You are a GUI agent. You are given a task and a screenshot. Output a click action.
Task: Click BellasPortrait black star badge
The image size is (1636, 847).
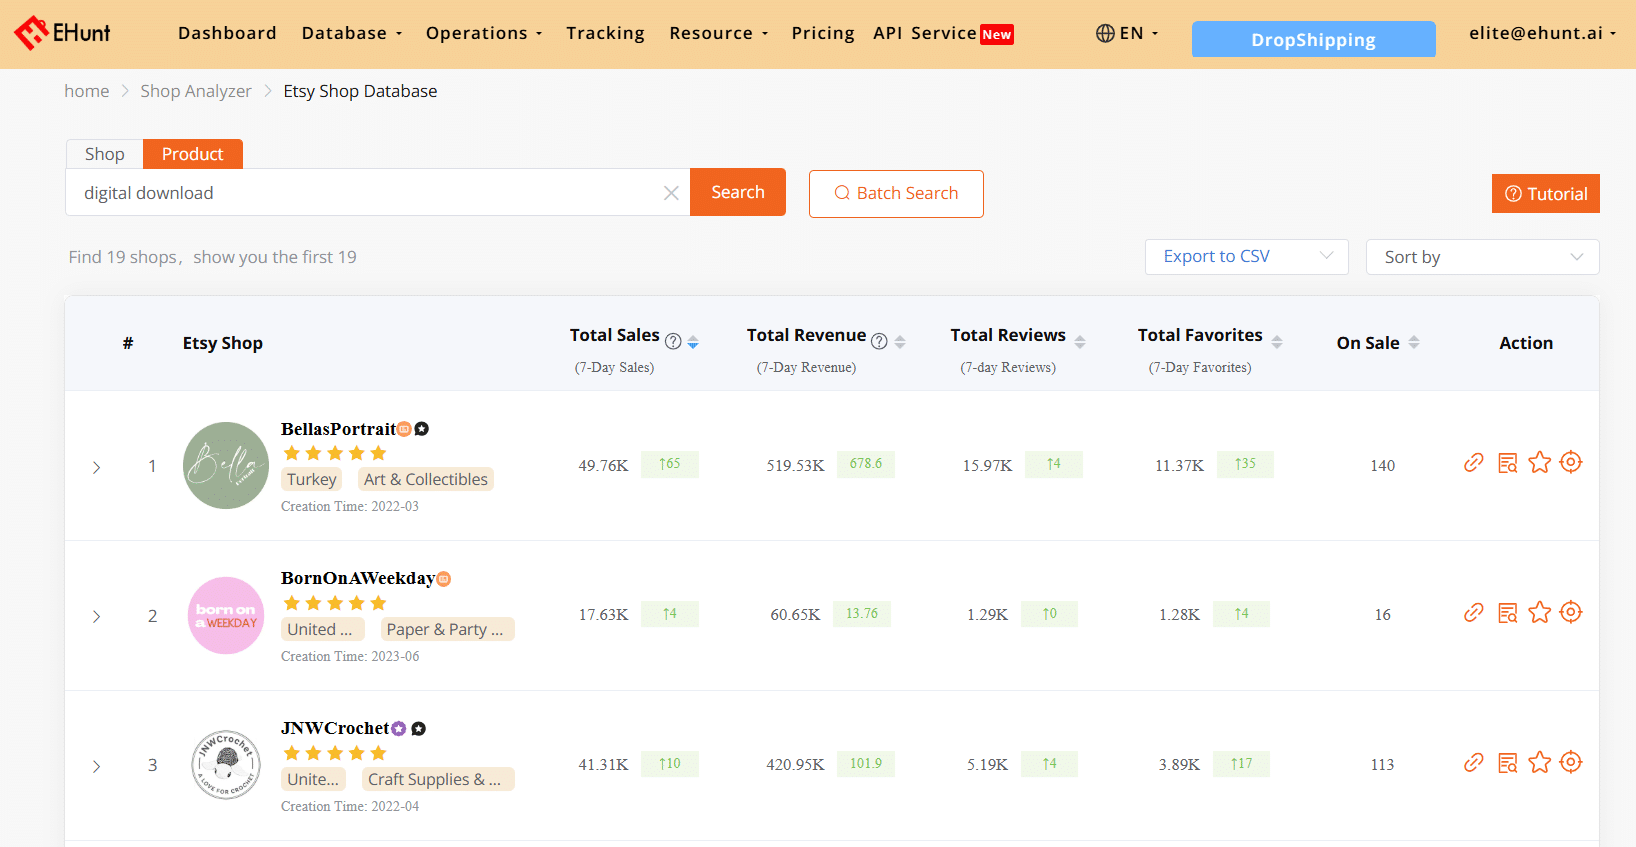pyautogui.click(x=422, y=429)
